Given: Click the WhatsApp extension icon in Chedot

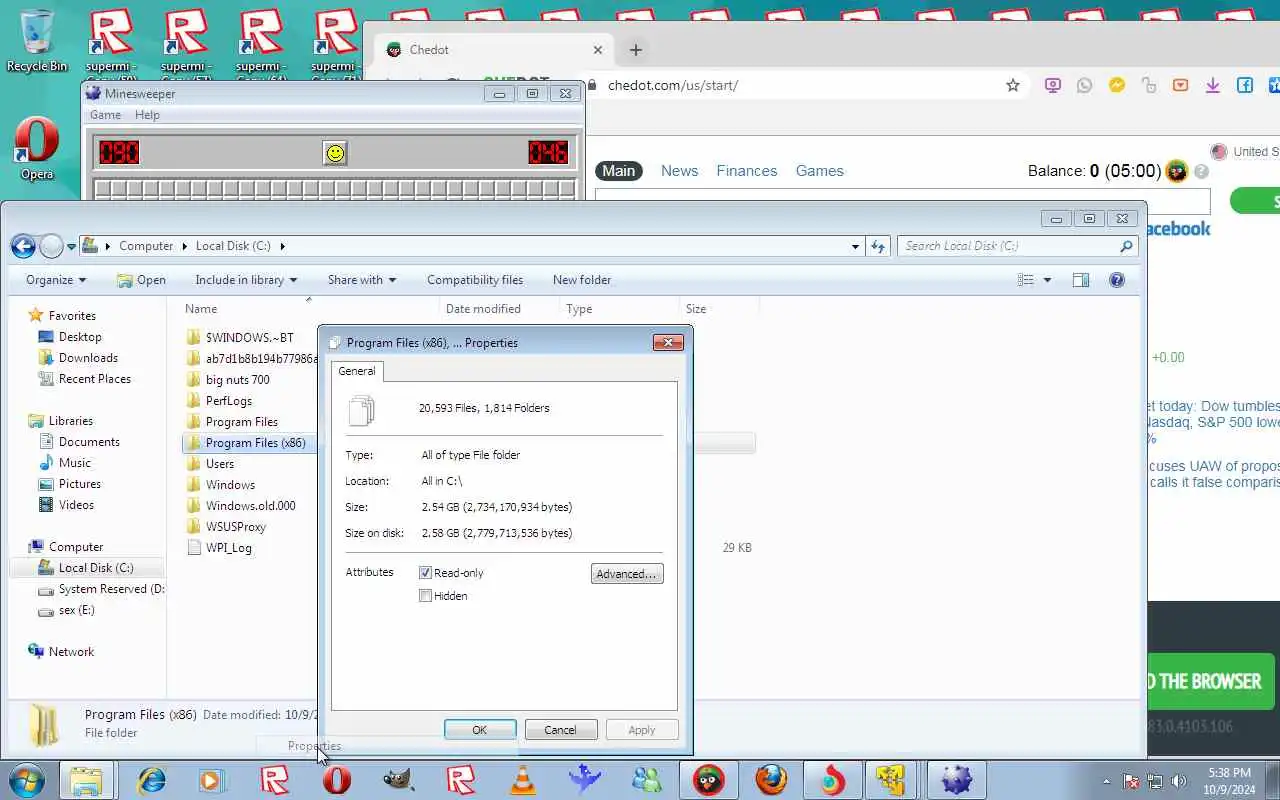Looking at the screenshot, I should coord(1085,86).
